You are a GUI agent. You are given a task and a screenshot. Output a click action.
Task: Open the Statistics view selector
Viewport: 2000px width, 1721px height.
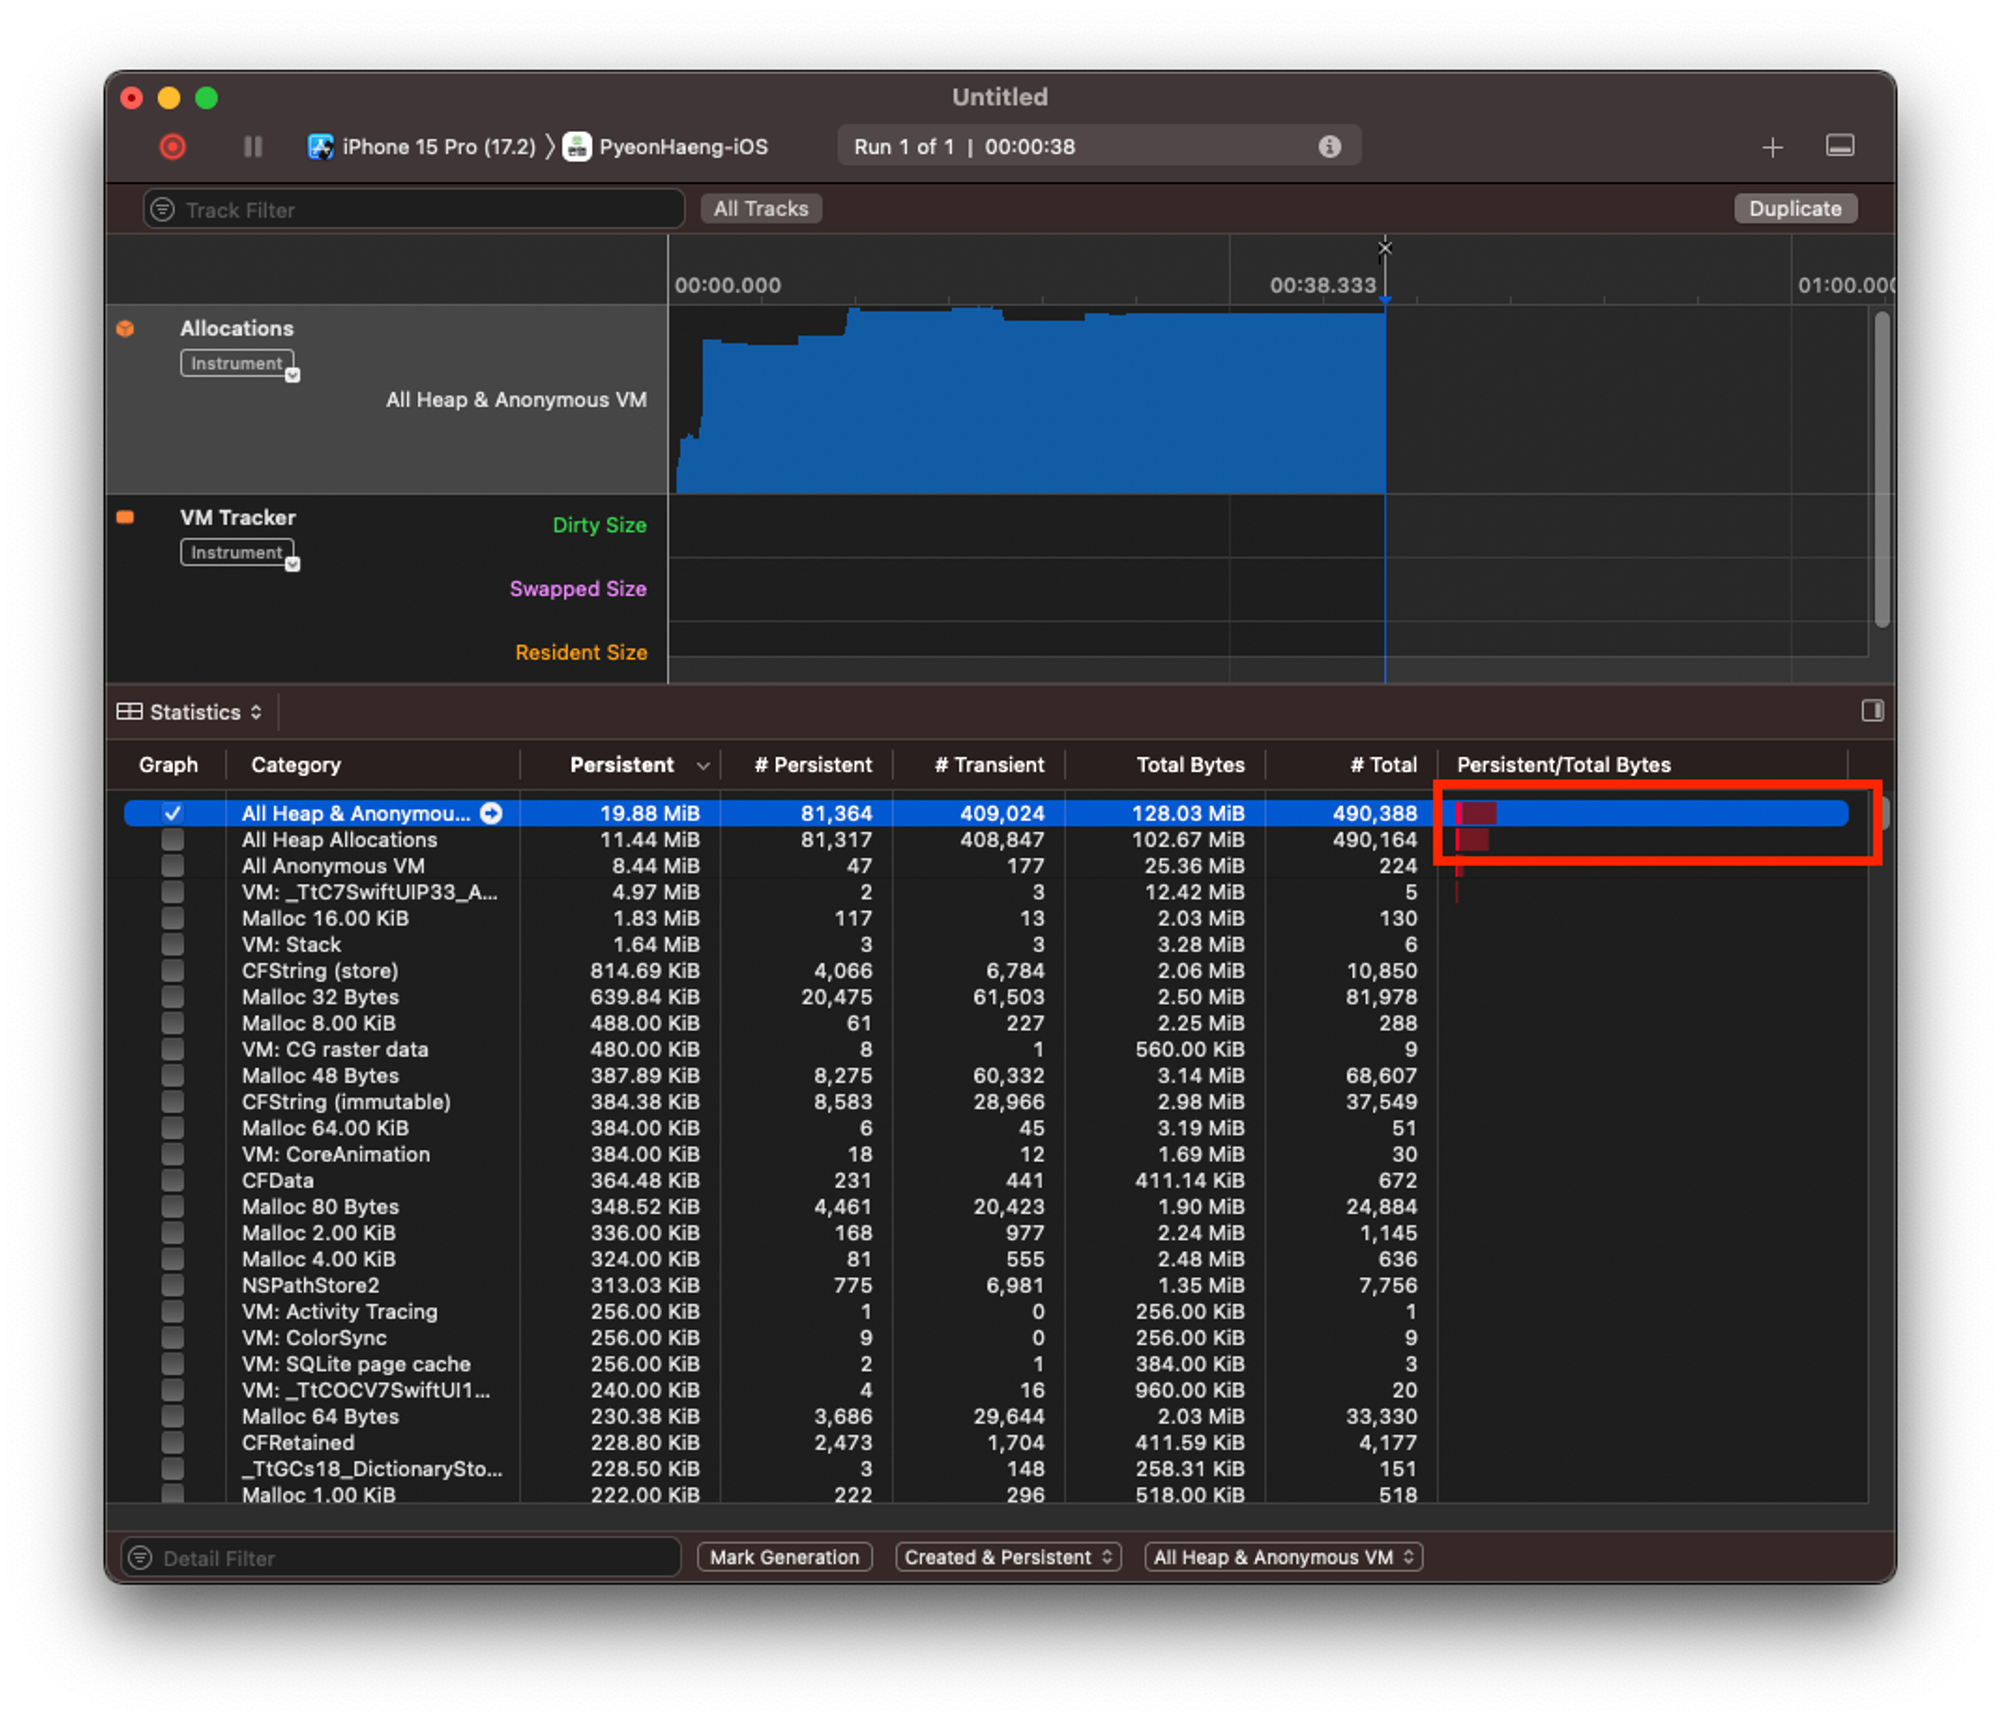coord(189,712)
